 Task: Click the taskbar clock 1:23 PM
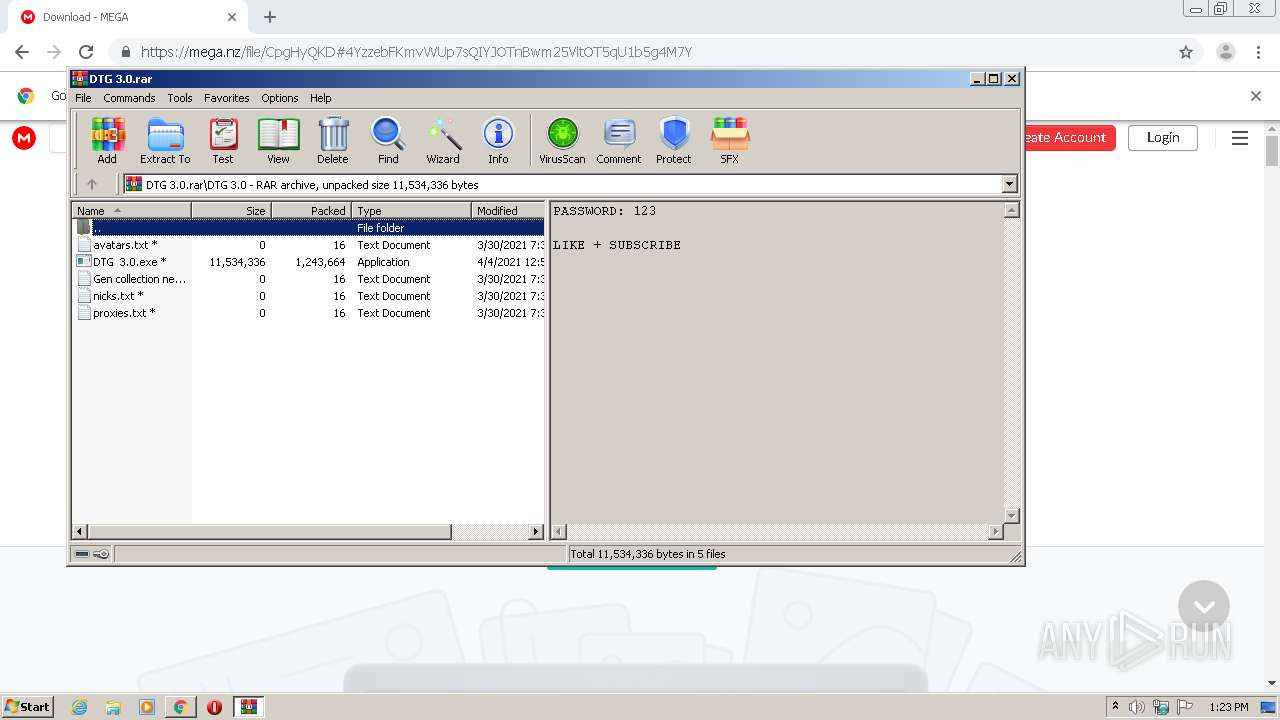pos(1228,707)
